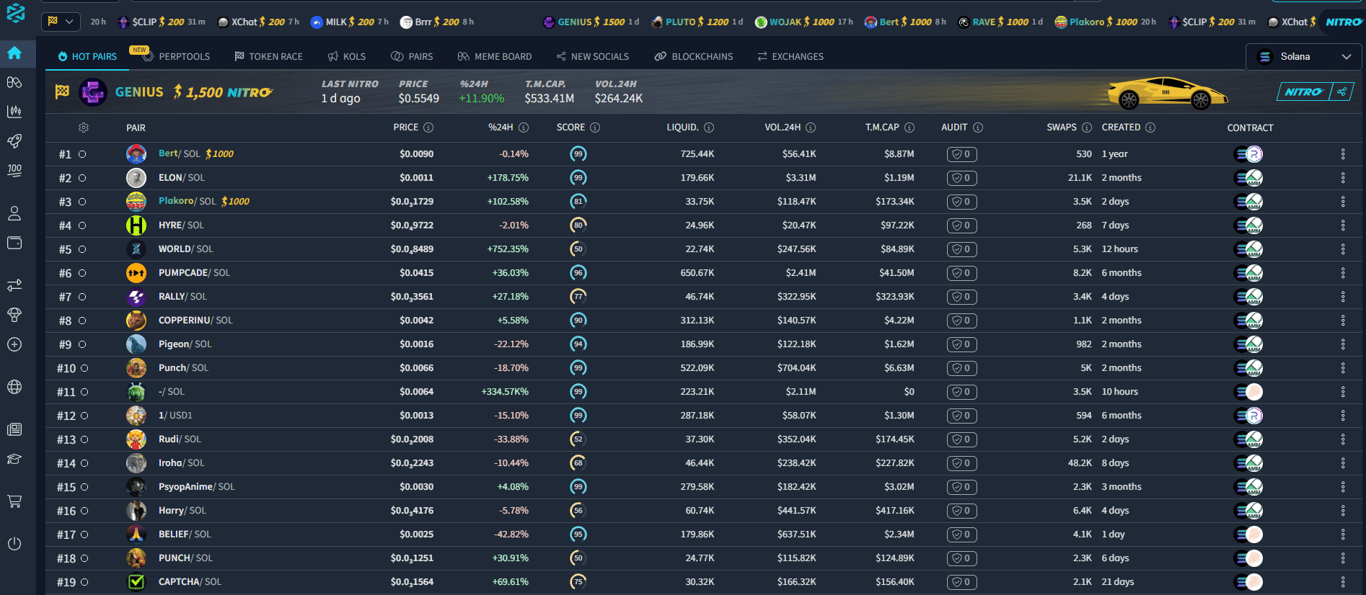Image resolution: width=1366 pixels, height=595 pixels.
Task: Open audit badge for COPPERINU row
Action: 962,321
